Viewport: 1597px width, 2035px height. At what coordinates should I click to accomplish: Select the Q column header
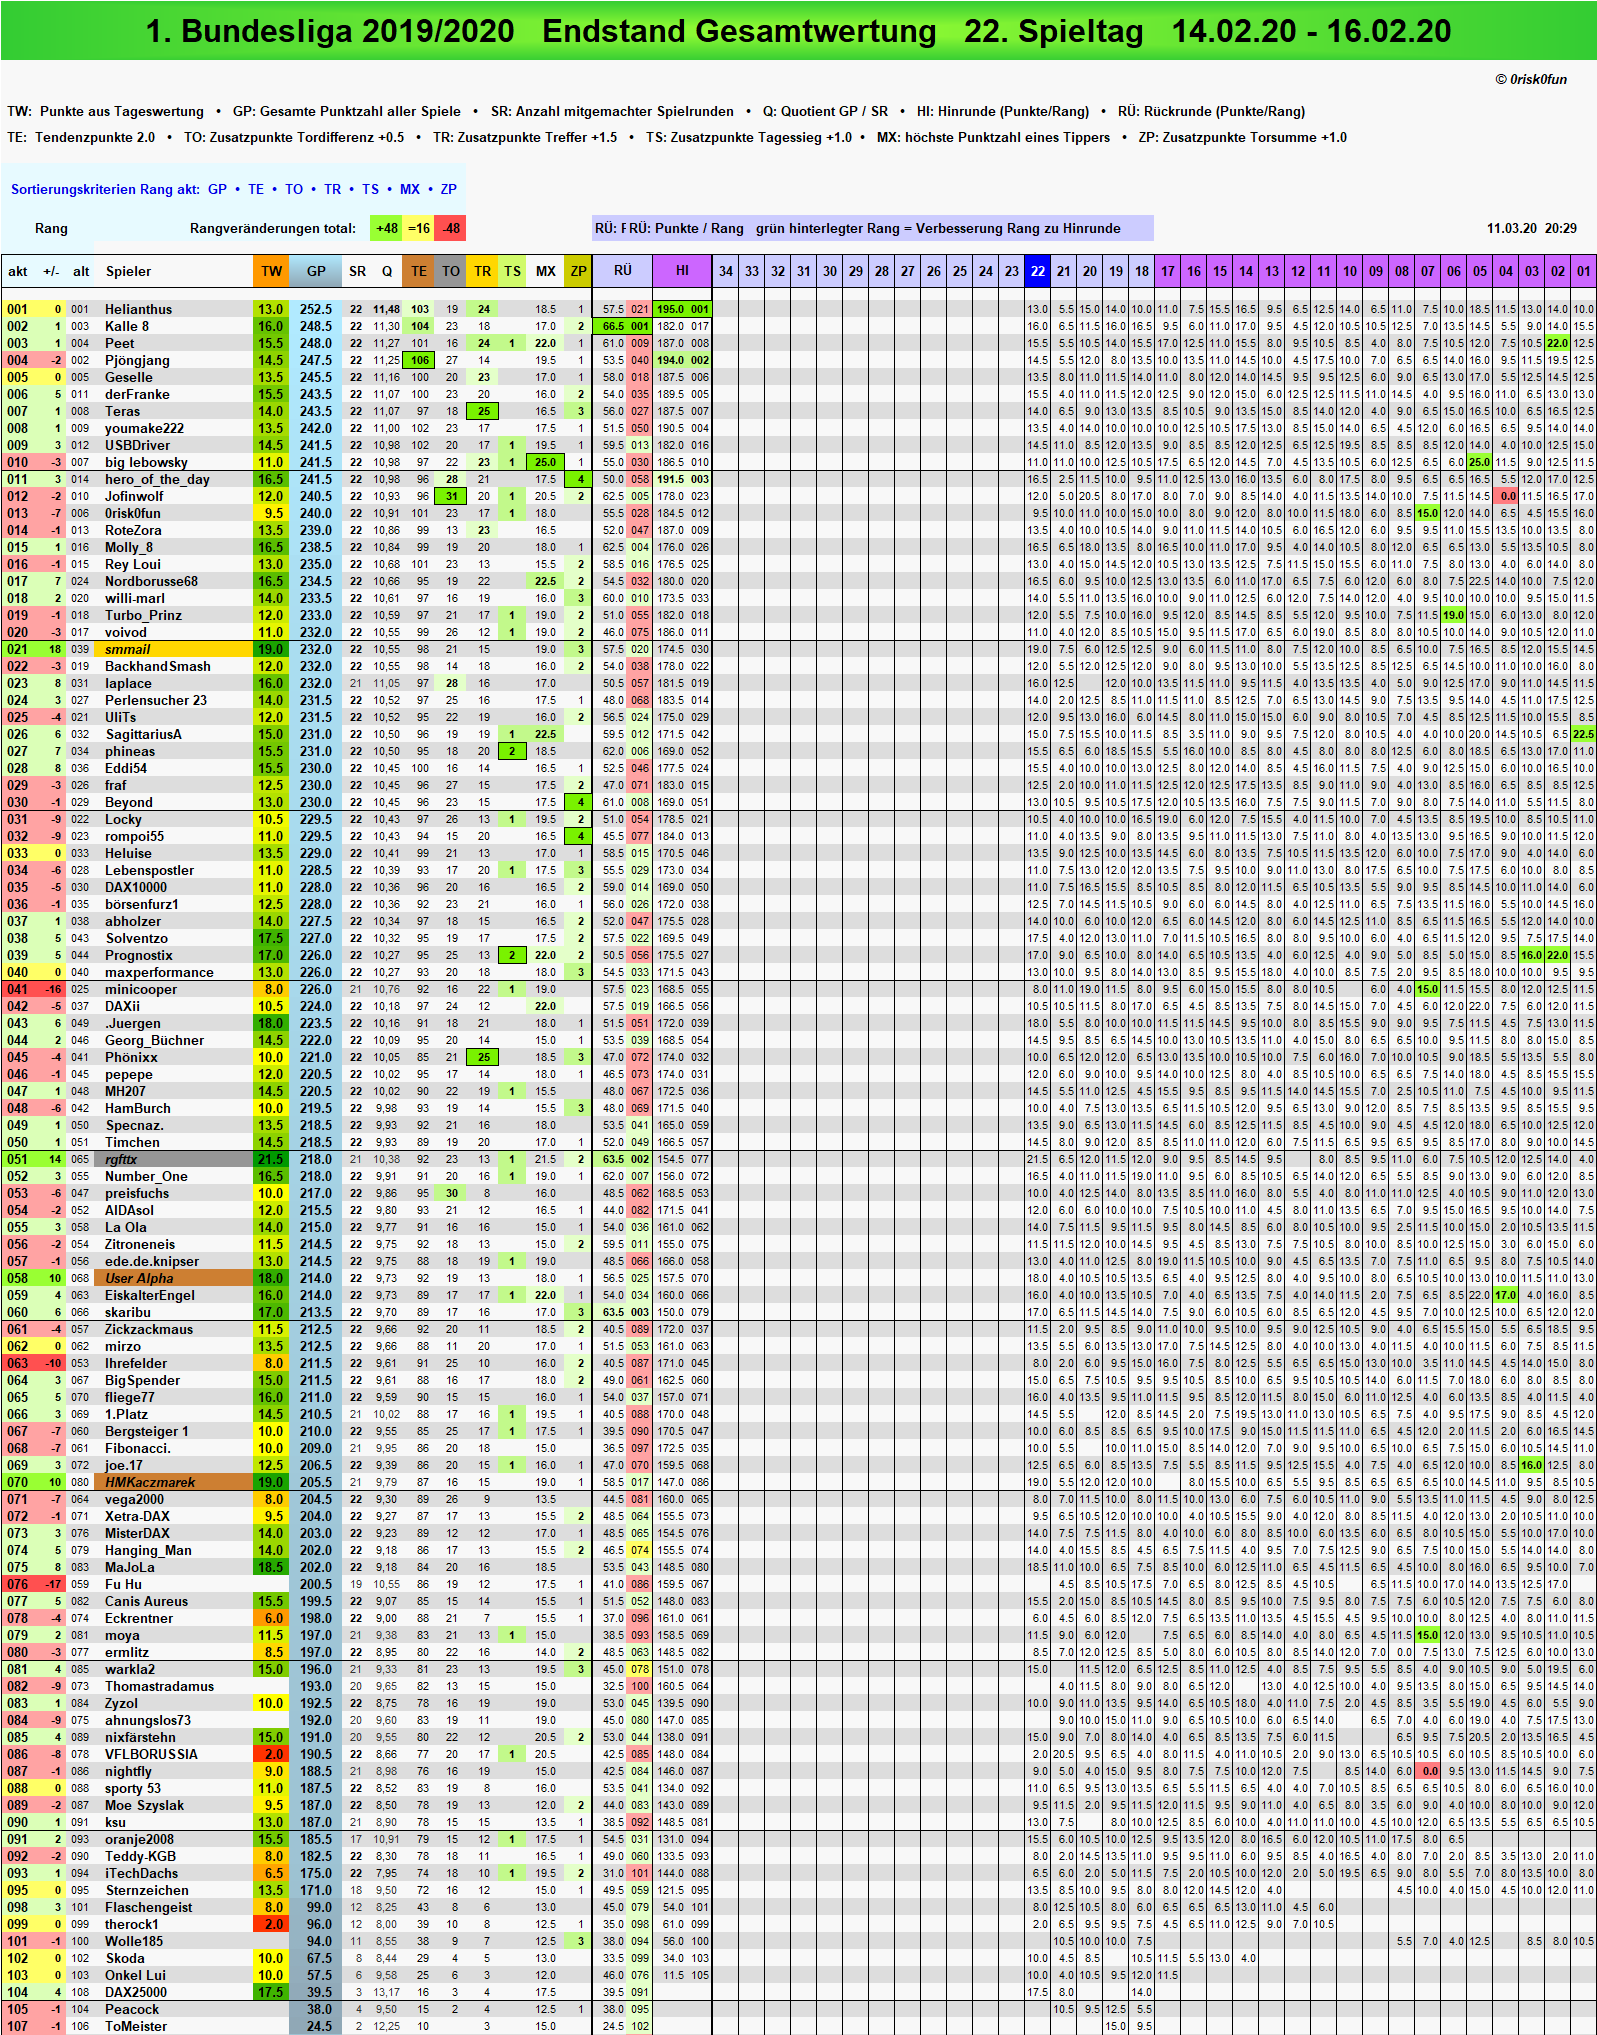pos(387,271)
